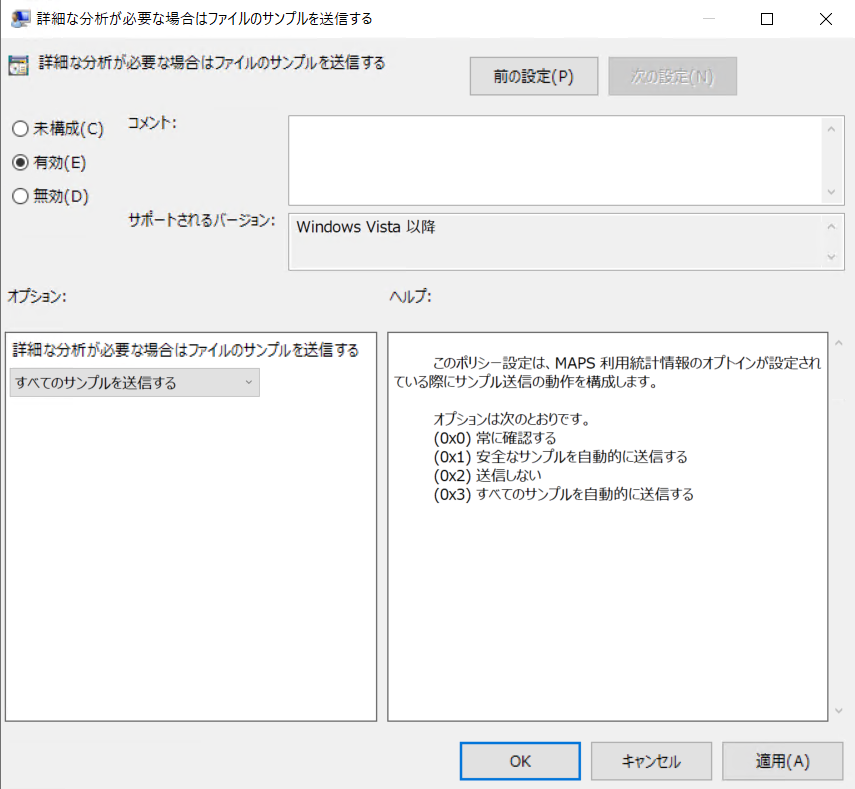Enable the policy via 有効(E) radio button
The image size is (855, 789).
coord(18,162)
